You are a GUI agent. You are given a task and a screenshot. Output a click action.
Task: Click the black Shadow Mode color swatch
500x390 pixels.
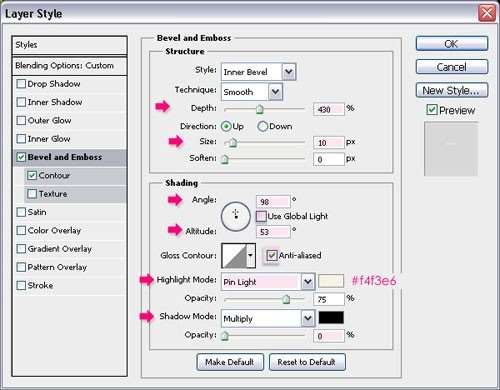click(331, 318)
